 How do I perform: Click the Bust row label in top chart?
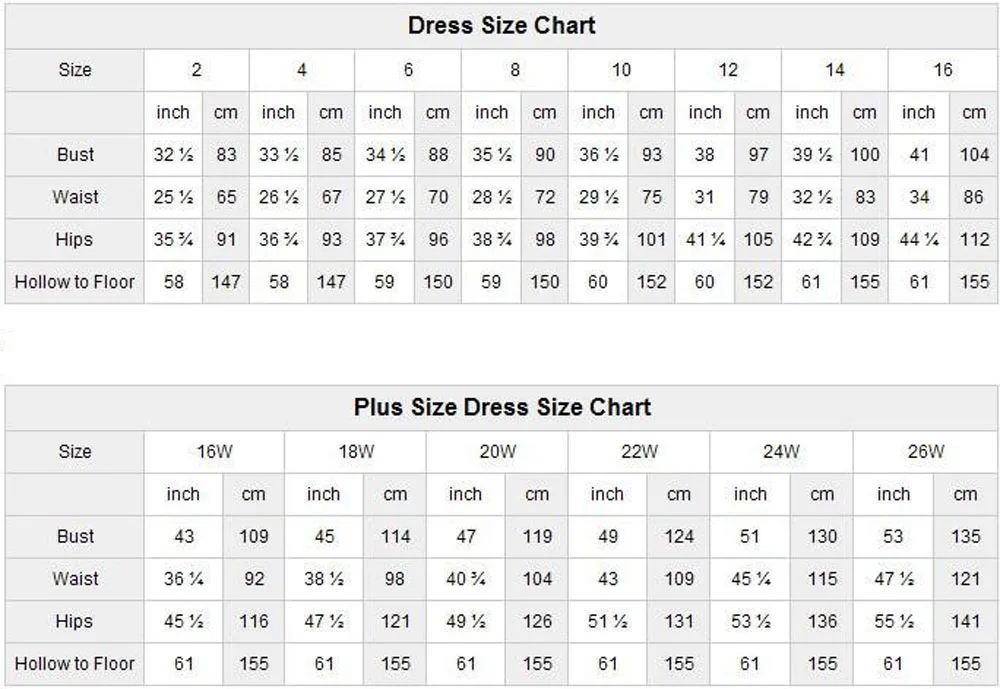pyautogui.click(x=75, y=155)
